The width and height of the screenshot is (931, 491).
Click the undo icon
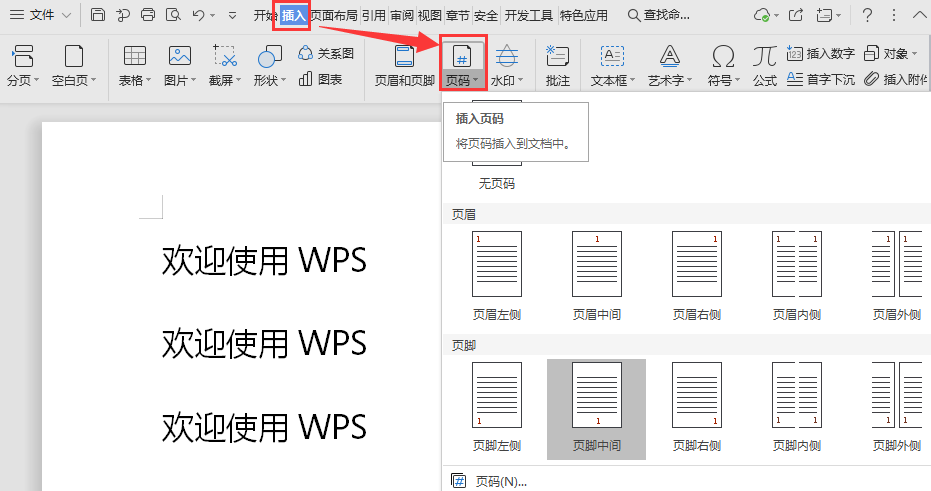(x=198, y=15)
